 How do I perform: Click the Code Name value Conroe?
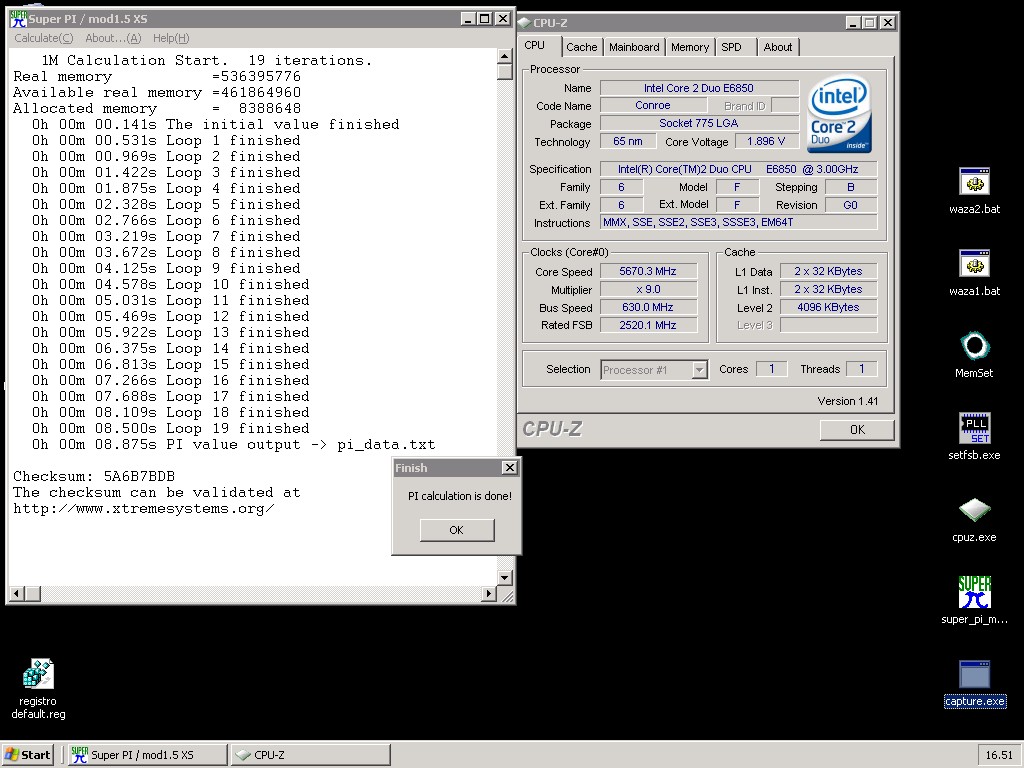[652, 105]
